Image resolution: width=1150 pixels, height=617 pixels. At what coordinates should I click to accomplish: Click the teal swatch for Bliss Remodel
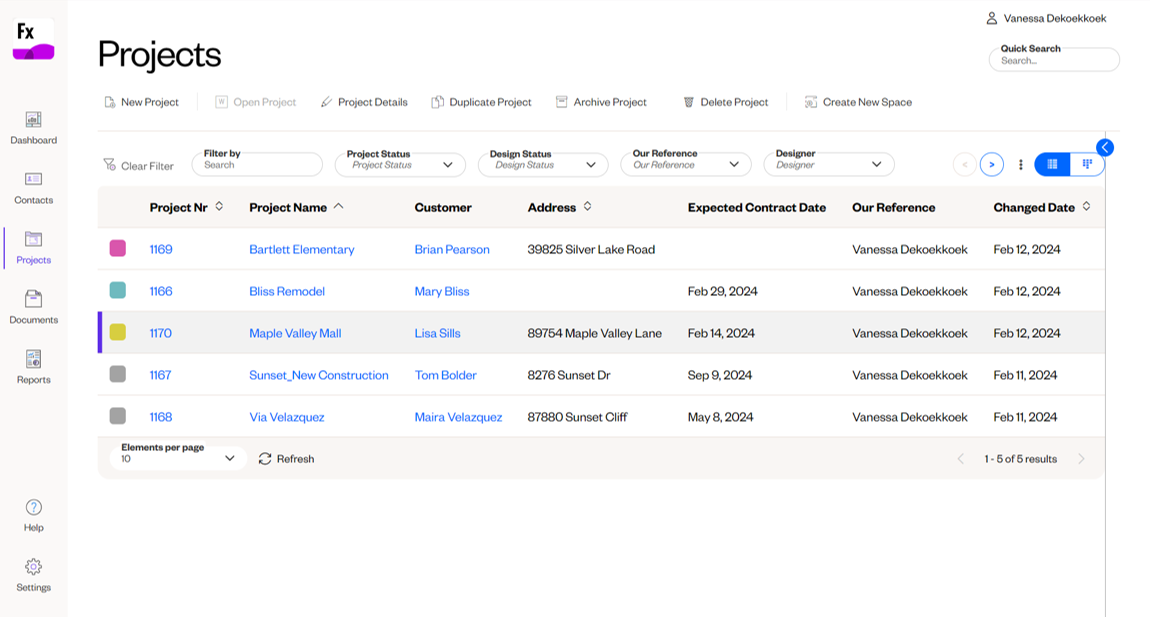pos(117,291)
